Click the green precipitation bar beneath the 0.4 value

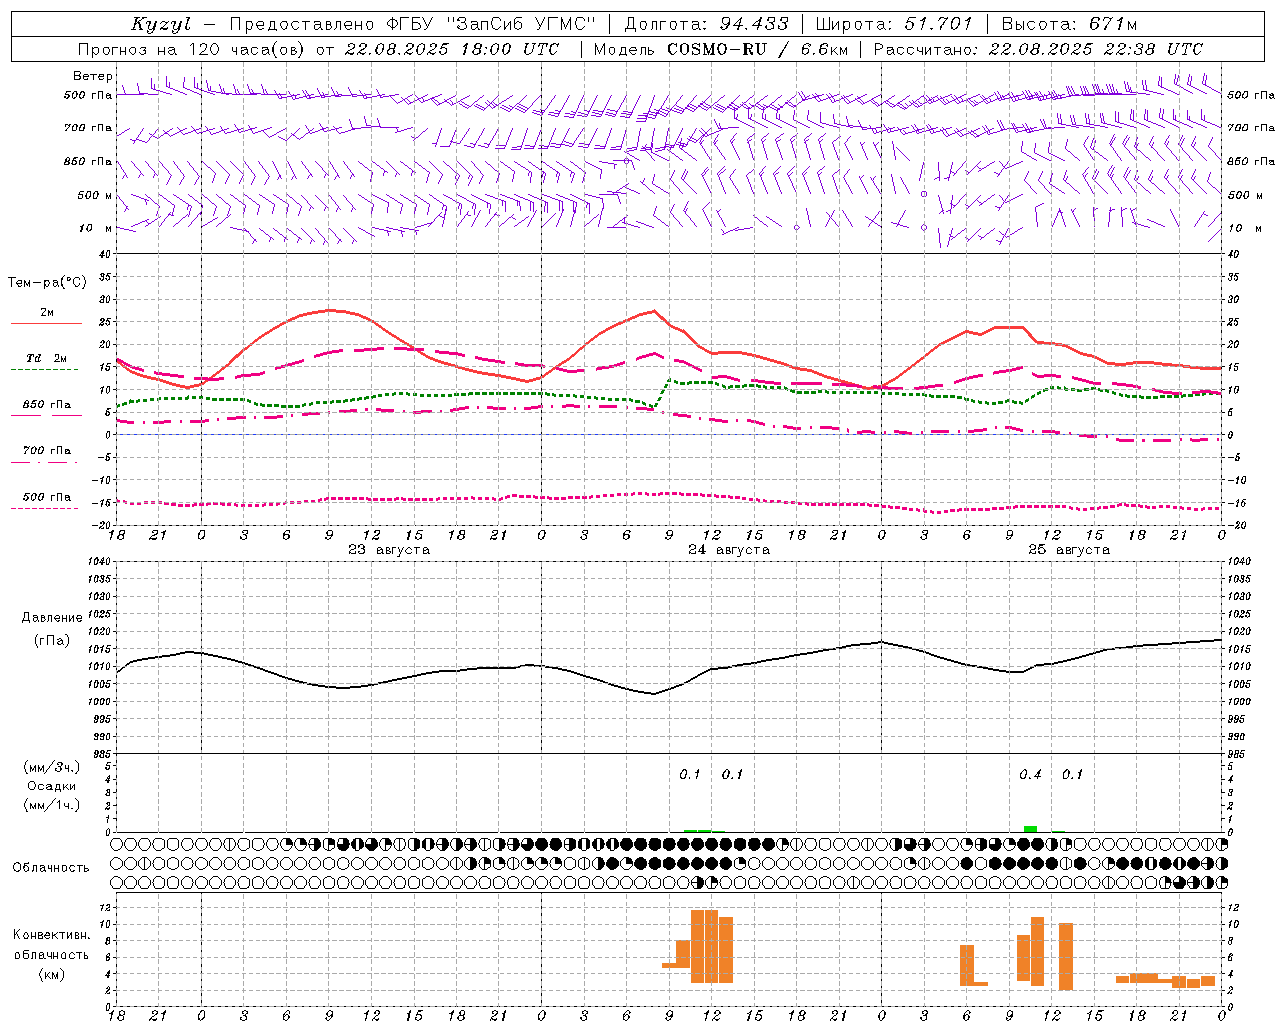tap(1030, 829)
